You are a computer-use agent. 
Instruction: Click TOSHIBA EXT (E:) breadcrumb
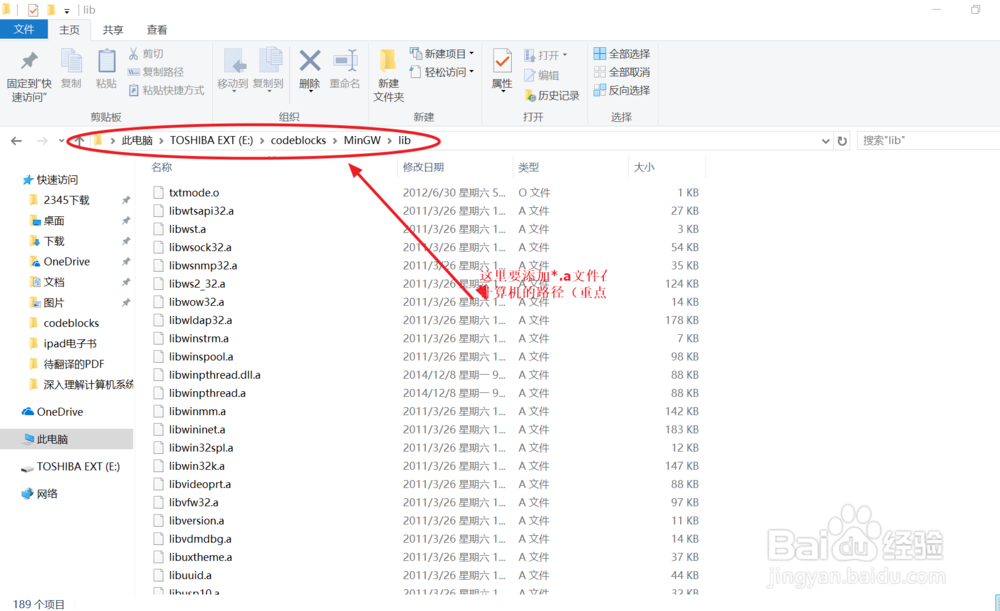[211, 140]
